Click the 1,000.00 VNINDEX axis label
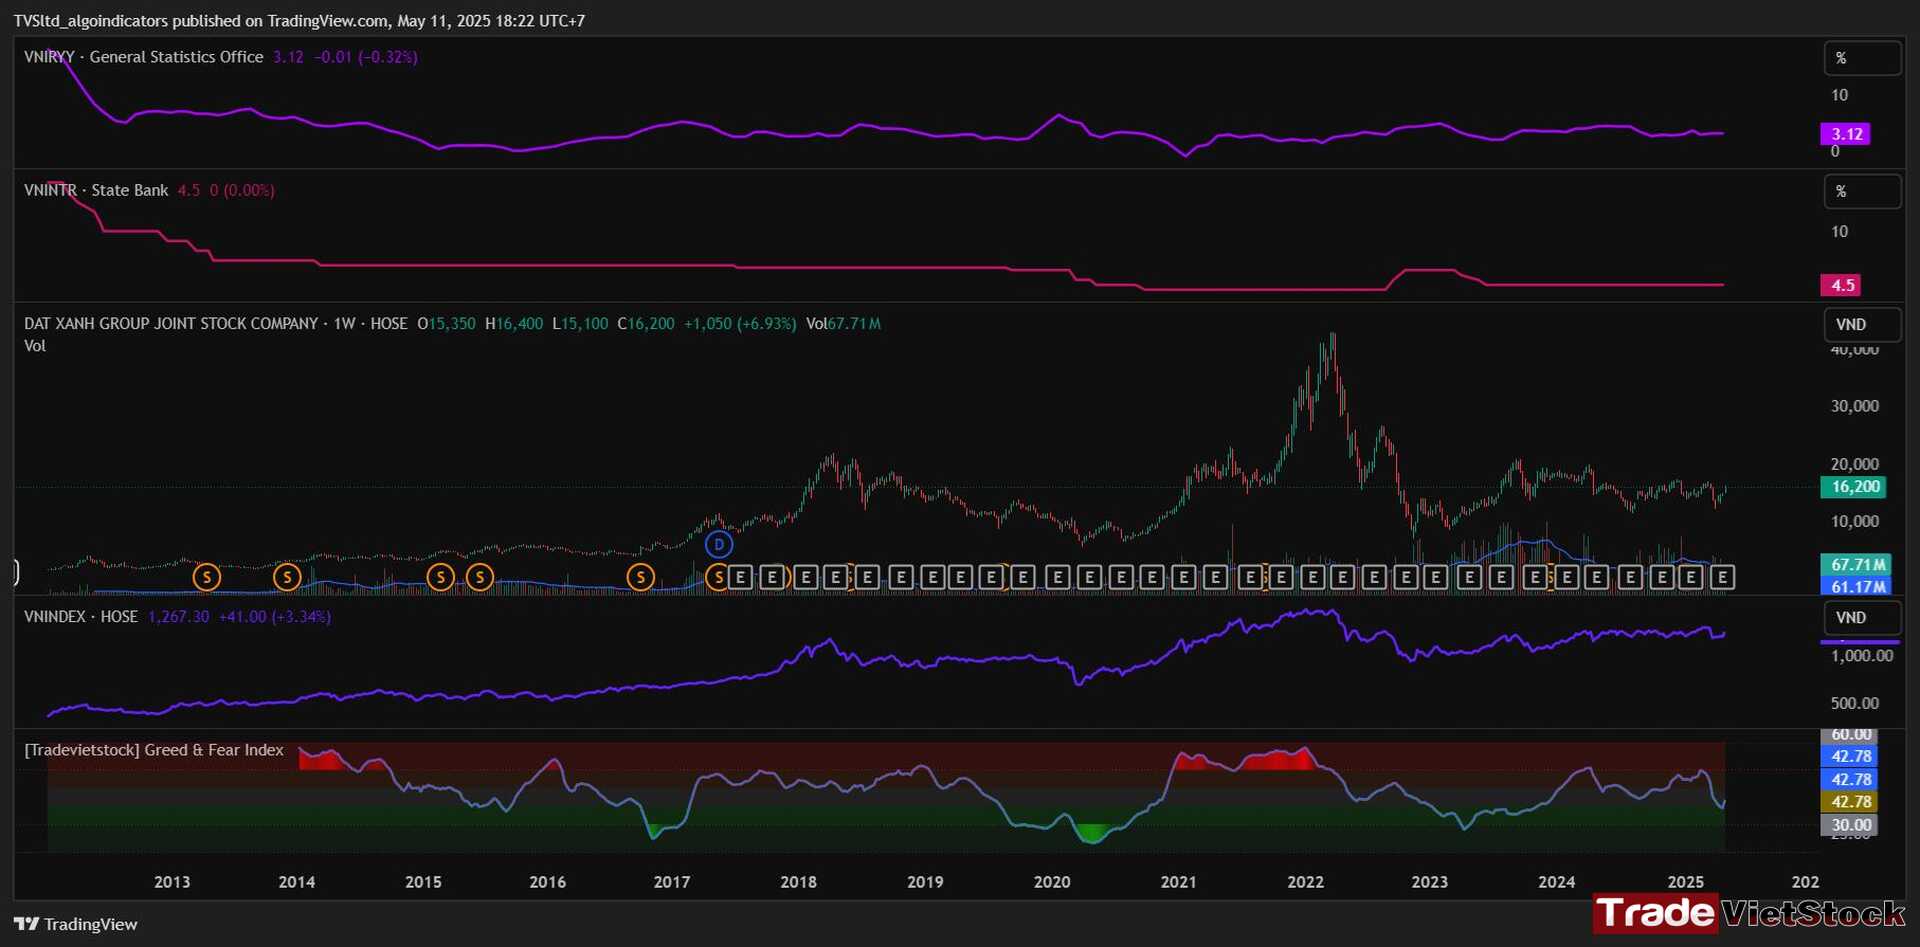The width and height of the screenshot is (1920, 947). click(x=1862, y=656)
